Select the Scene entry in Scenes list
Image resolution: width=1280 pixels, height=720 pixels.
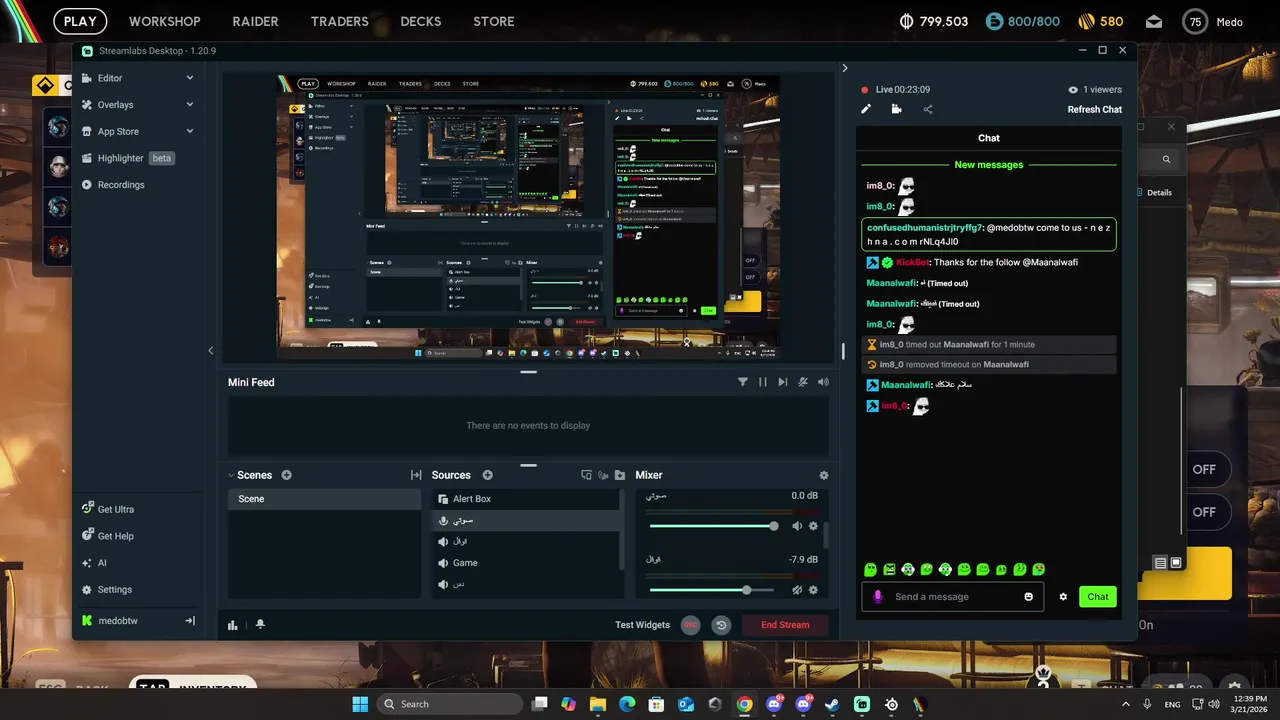click(324, 499)
